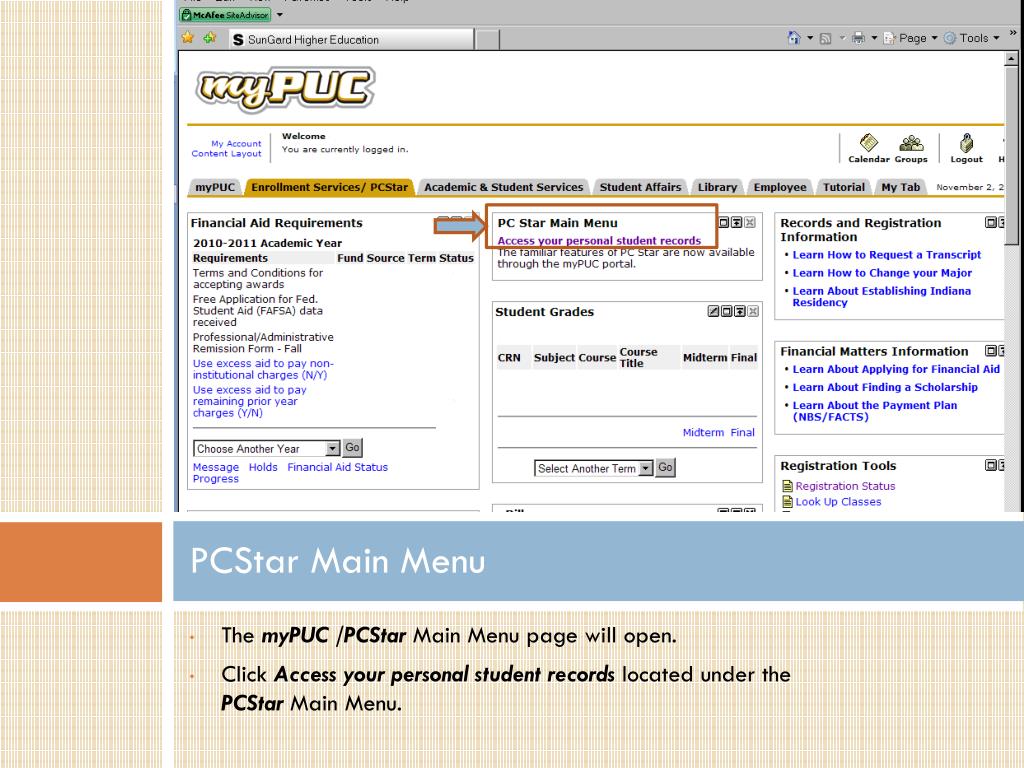Click the browser Home icon

tap(793, 38)
